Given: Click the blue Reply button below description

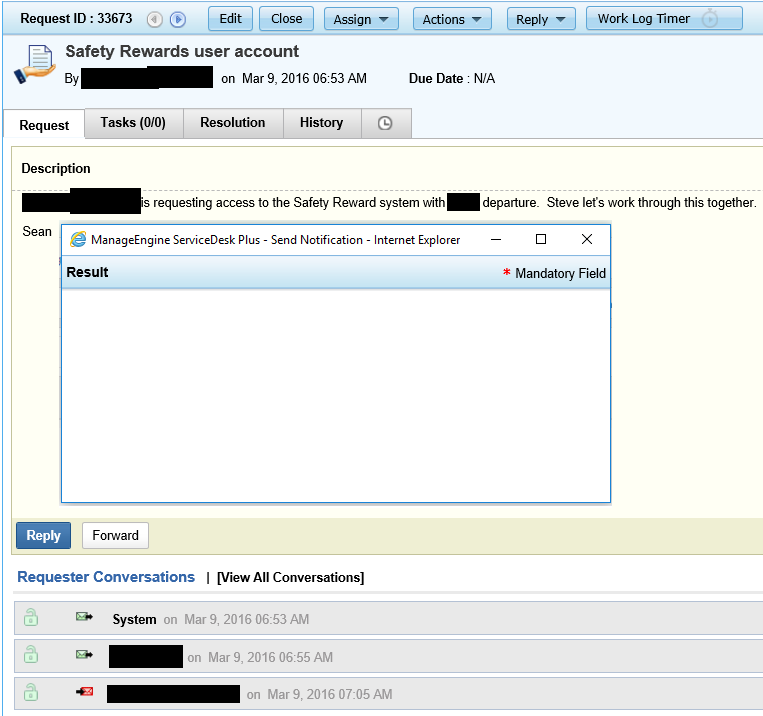Looking at the screenshot, I should click(43, 535).
